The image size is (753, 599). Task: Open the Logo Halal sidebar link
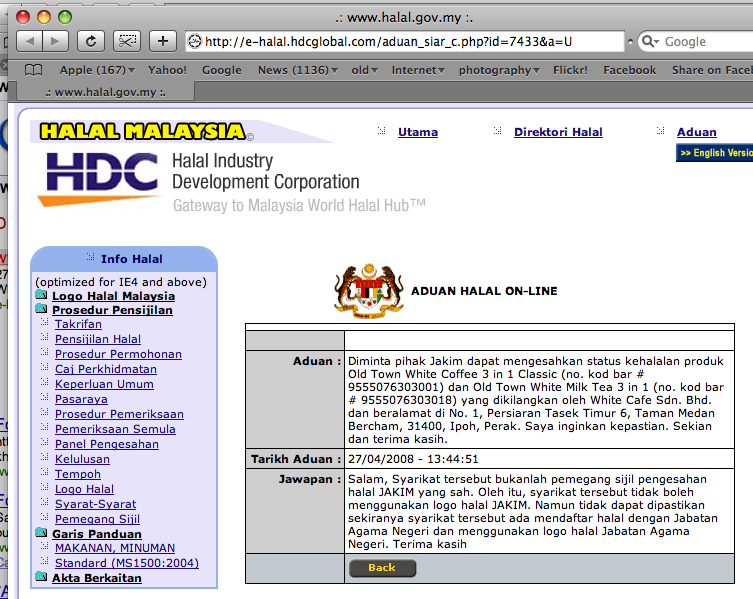(84, 489)
